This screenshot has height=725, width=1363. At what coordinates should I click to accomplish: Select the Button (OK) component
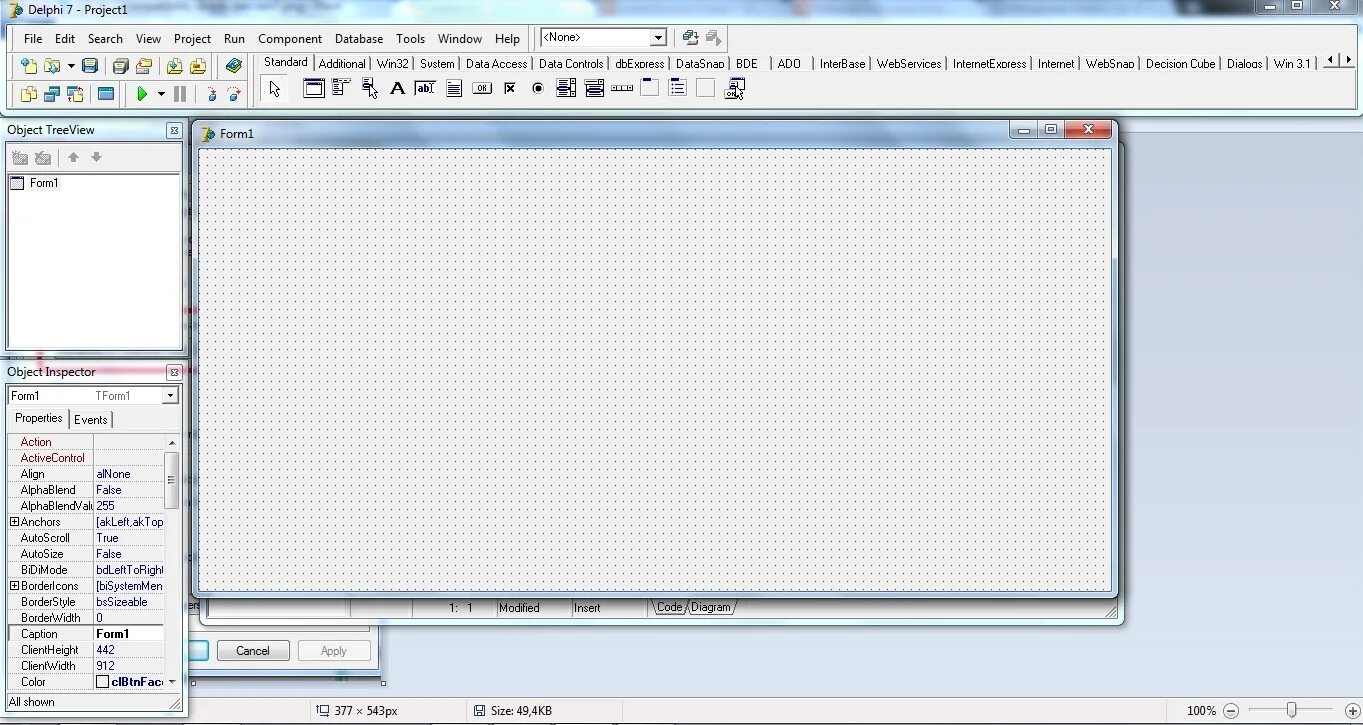[x=482, y=88]
